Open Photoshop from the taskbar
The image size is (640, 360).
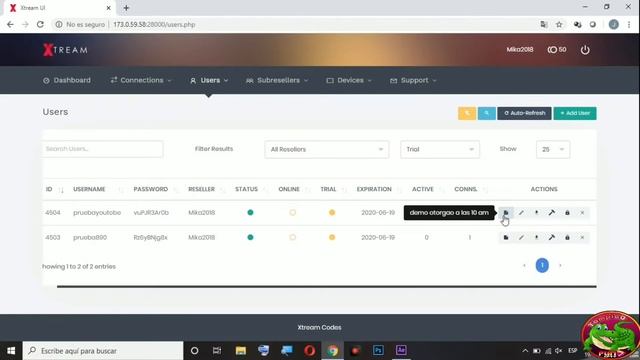click(378, 351)
